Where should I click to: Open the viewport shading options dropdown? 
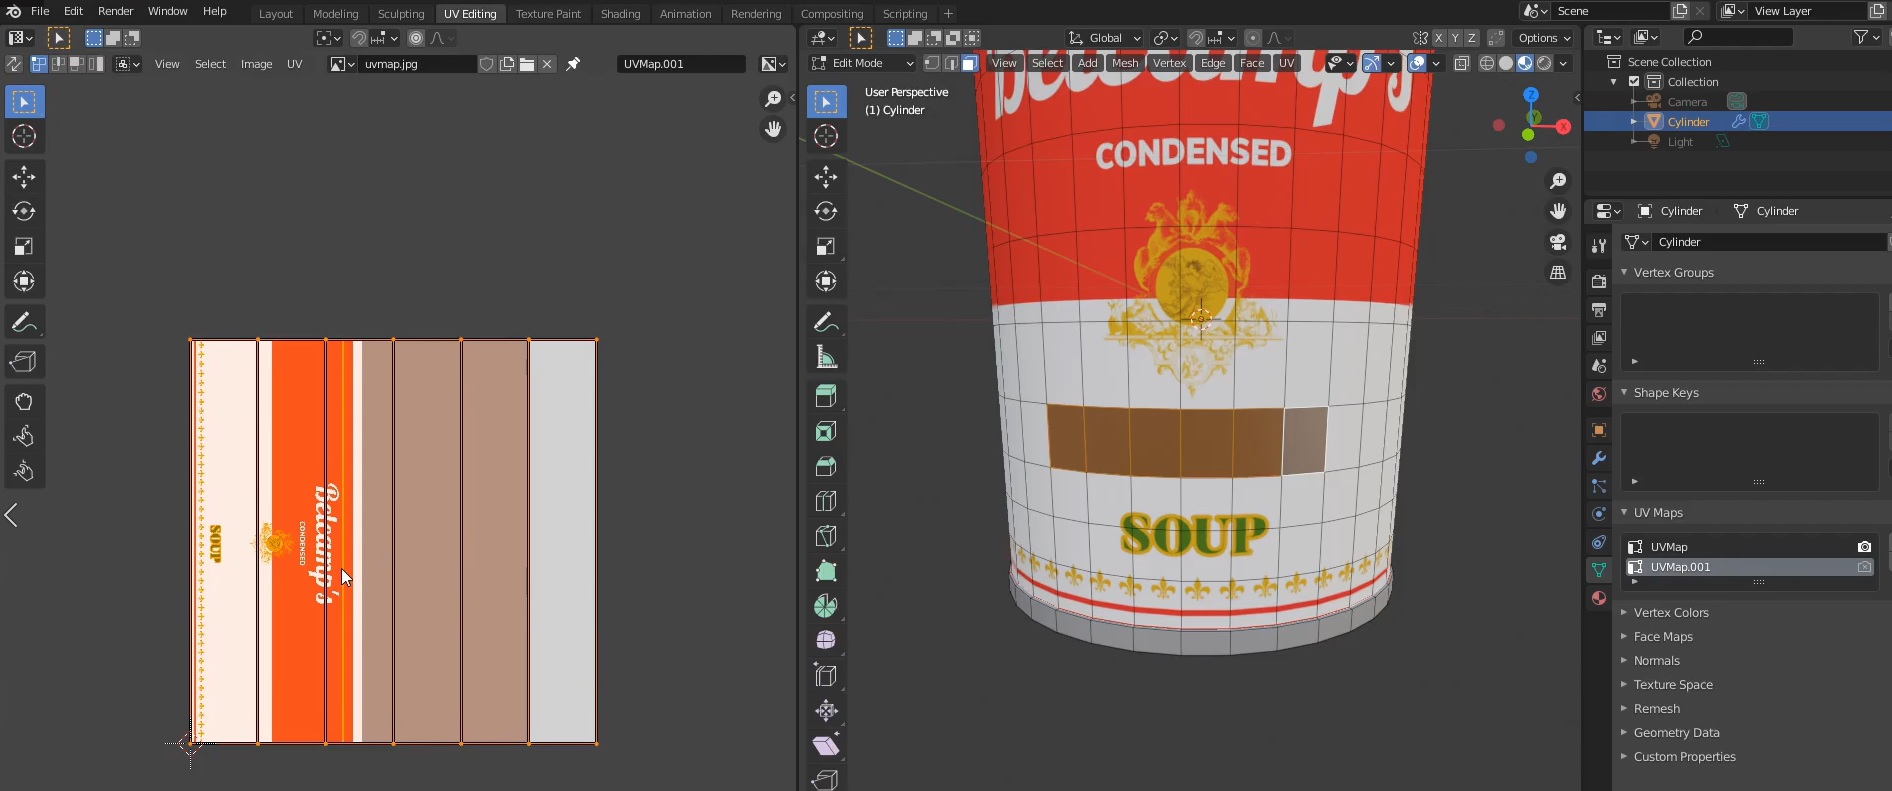pos(1563,63)
